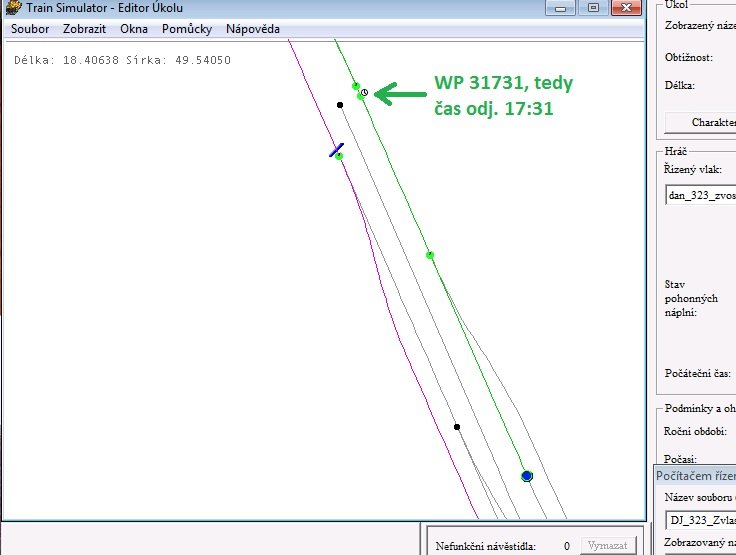The width and height of the screenshot is (736, 555).
Task: Click the Train Simulator app icon in title bar
Action: tap(13, 7)
